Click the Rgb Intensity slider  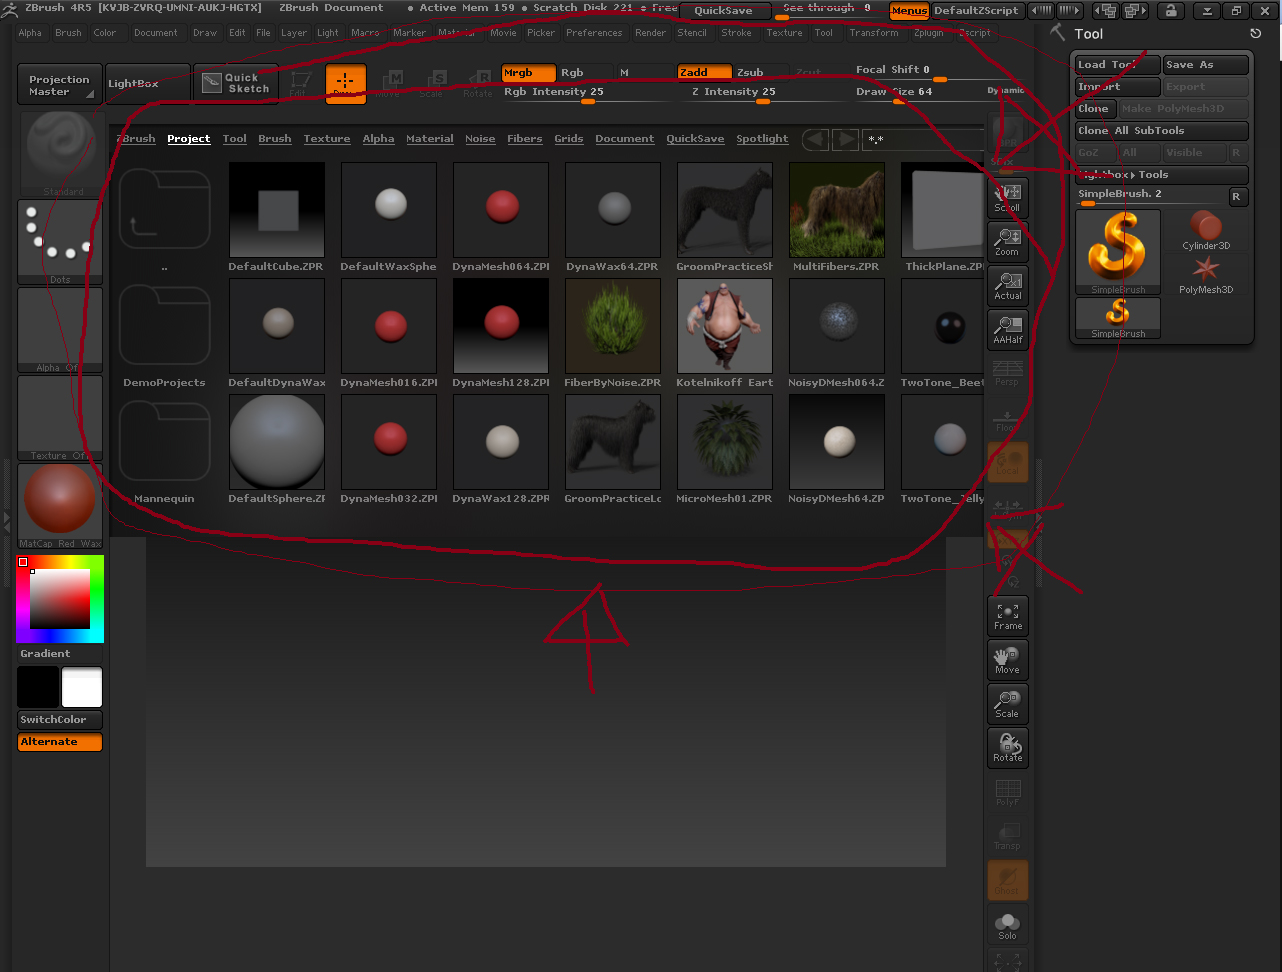click(x=588, y=93)
